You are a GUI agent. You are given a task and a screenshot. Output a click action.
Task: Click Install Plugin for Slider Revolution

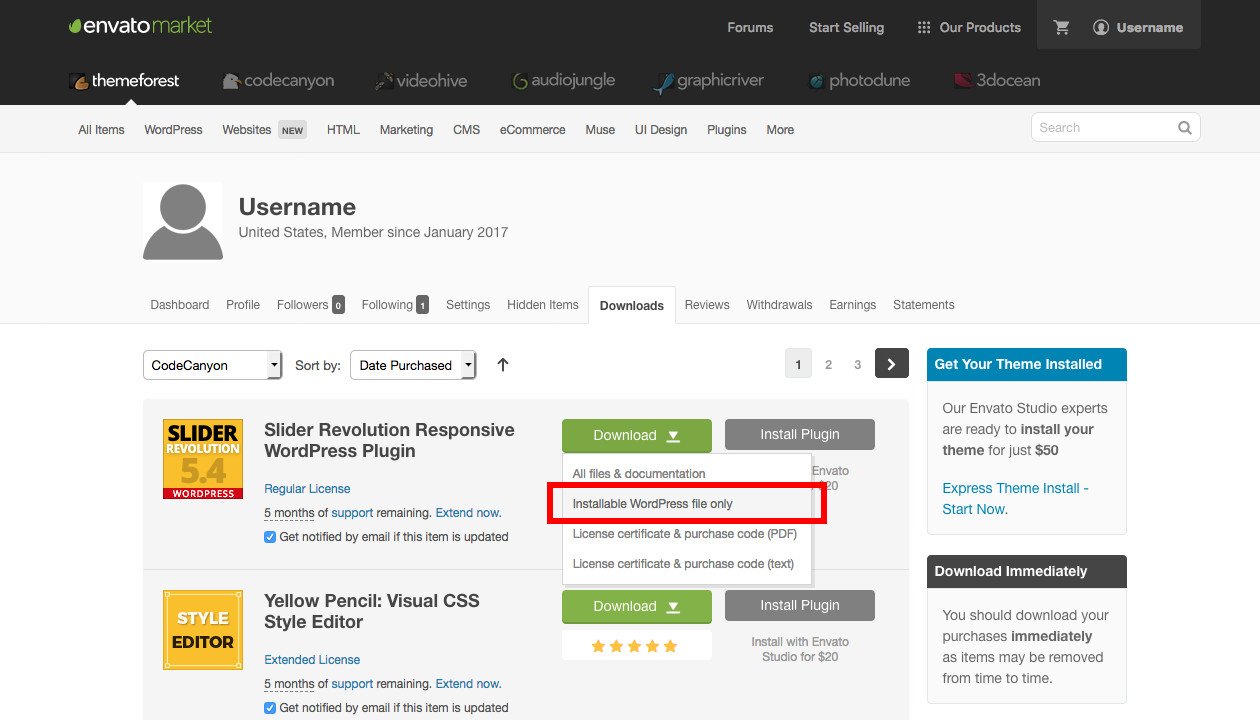[x=800, y=435]
